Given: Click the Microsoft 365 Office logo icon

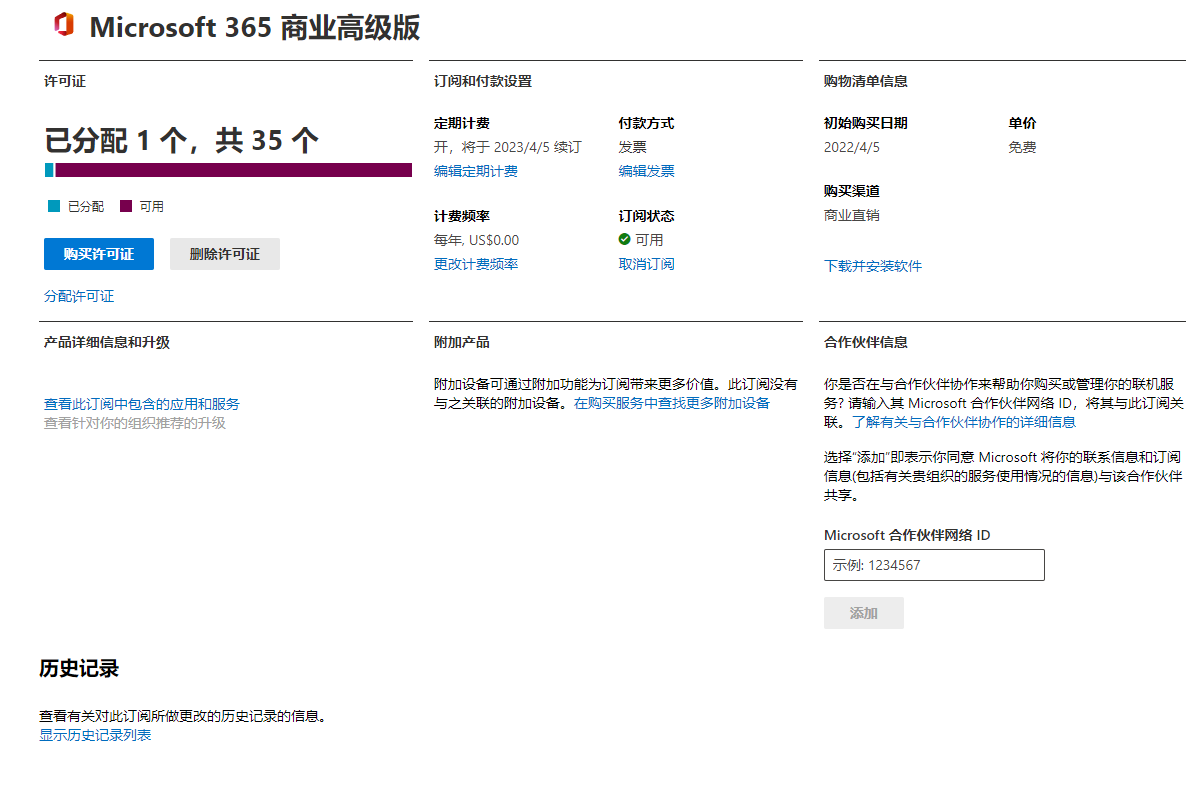Looking at the screenshot, I should tap(65, 26).
